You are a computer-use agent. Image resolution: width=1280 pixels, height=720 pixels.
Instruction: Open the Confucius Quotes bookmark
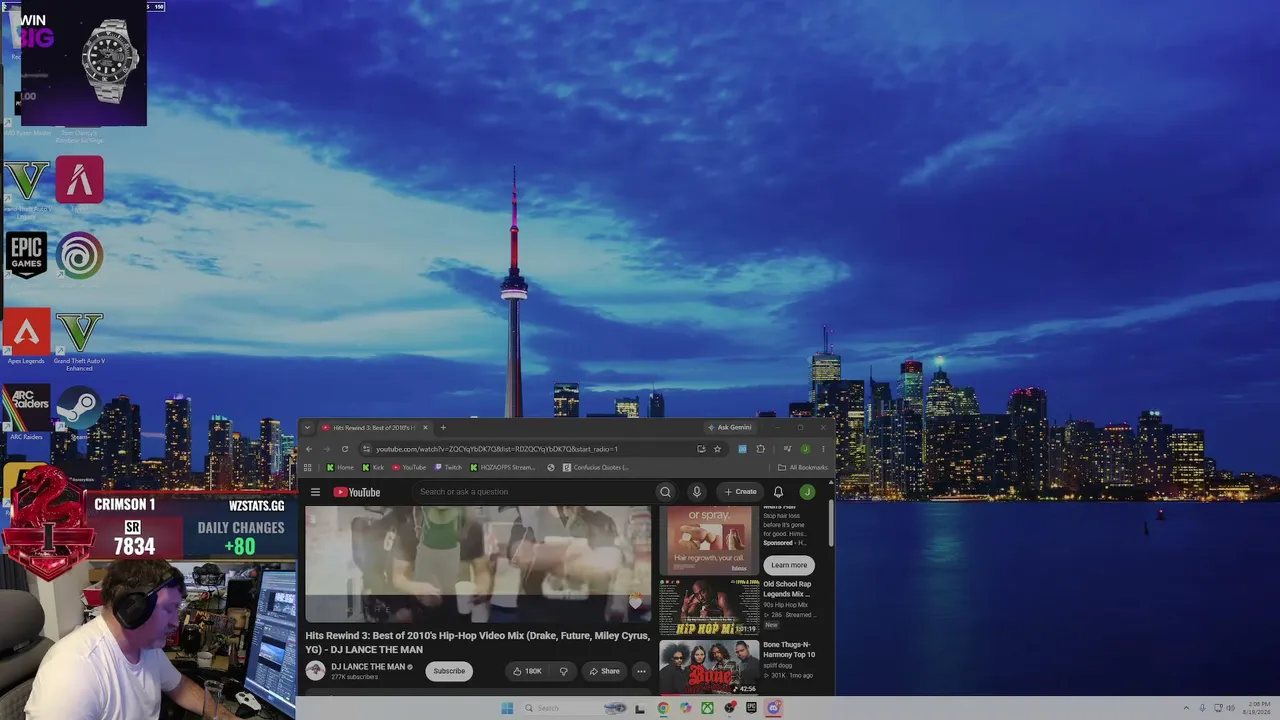point(596,467)
